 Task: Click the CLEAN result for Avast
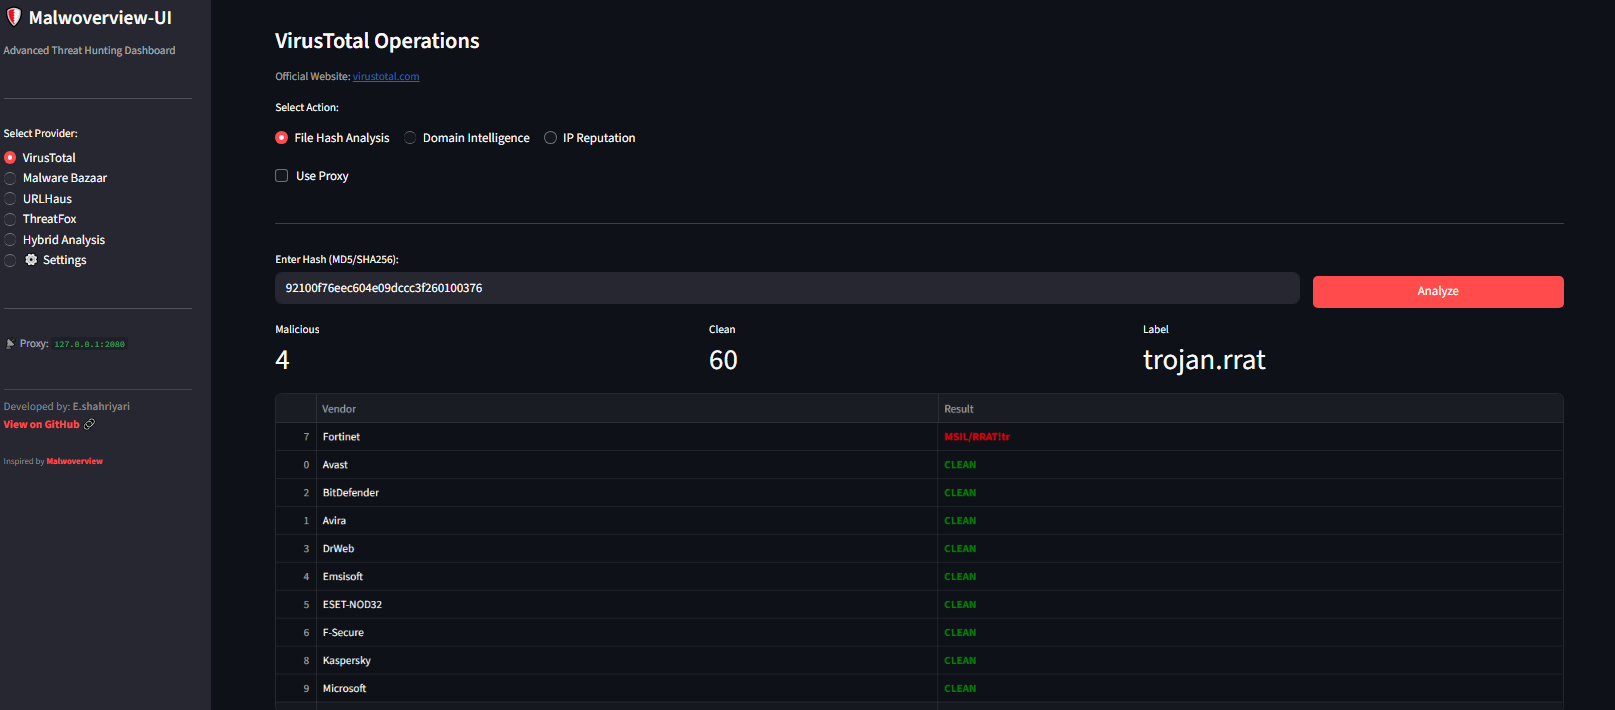1250,465
